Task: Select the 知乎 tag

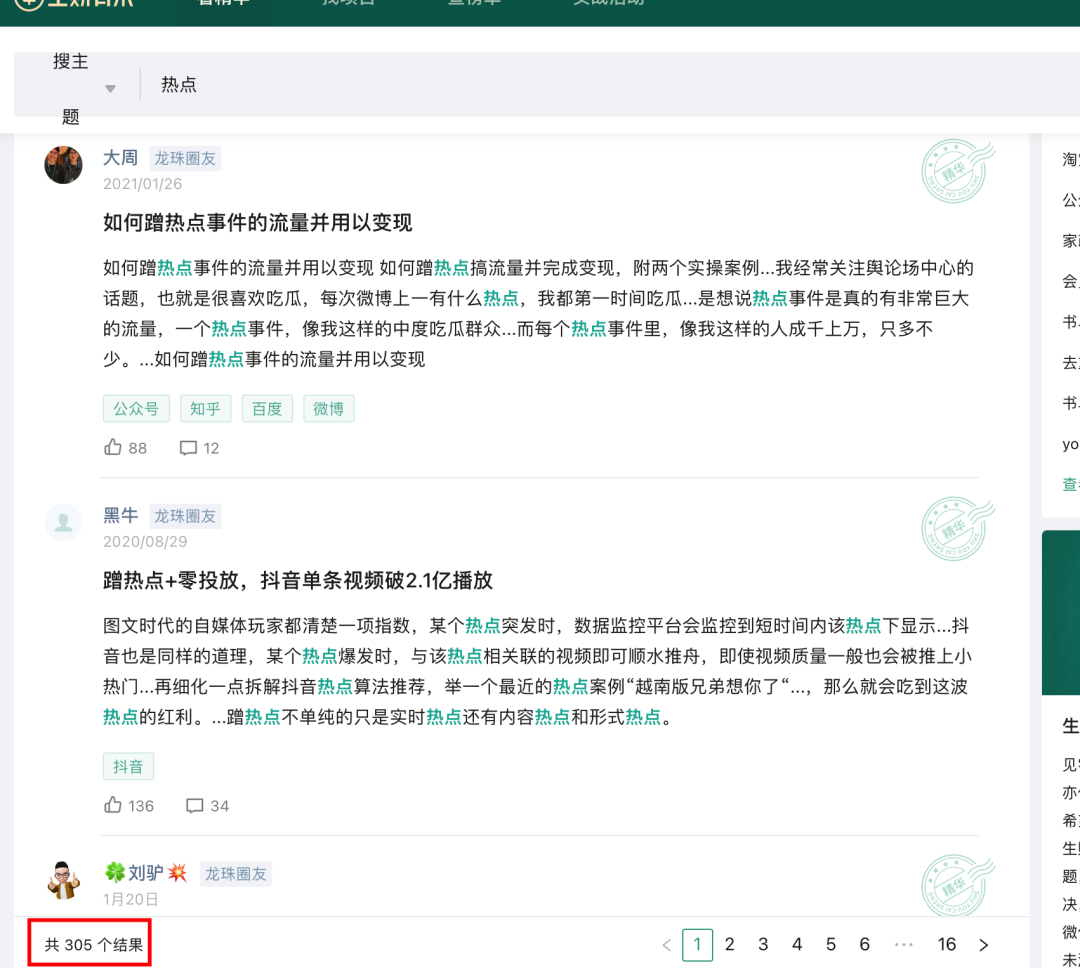Action: (x=205, y=409)
